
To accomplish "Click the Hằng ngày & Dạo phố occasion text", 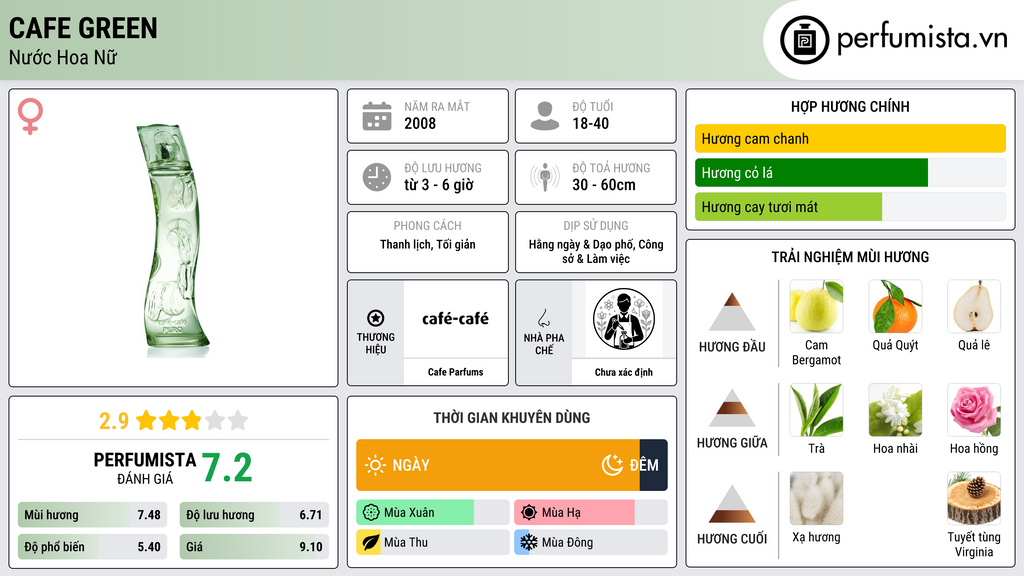I will click(596, 251).
